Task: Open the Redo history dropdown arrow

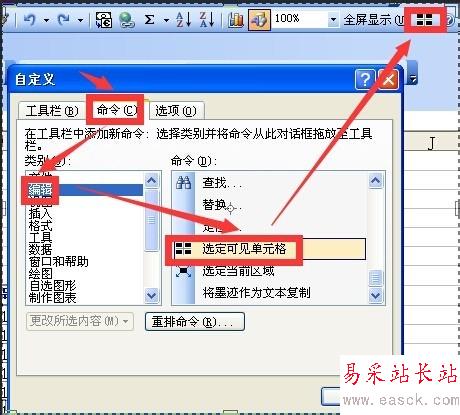Action: tap(80, 20)
